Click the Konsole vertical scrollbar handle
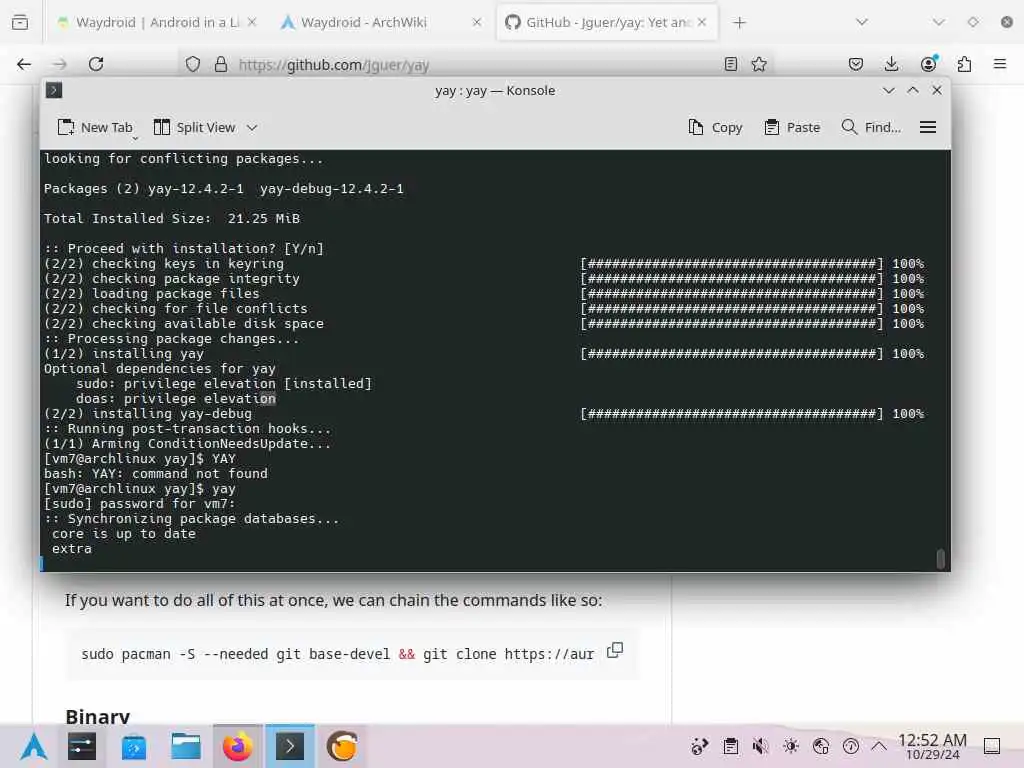Viewport: 1024px width, 768px height. [941, 559]
